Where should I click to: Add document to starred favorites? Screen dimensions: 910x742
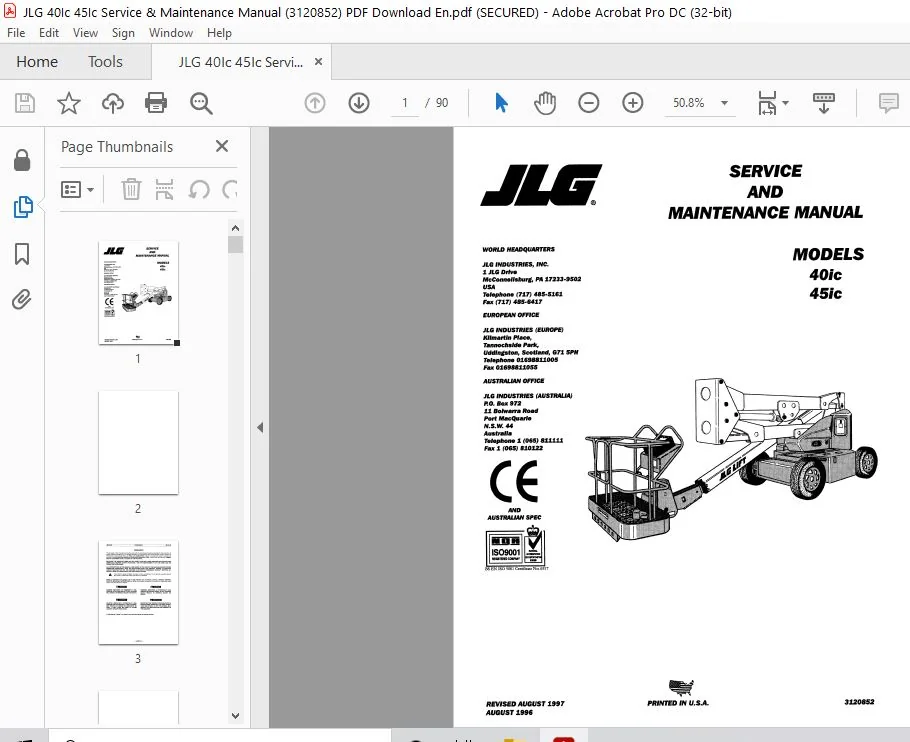68,103
